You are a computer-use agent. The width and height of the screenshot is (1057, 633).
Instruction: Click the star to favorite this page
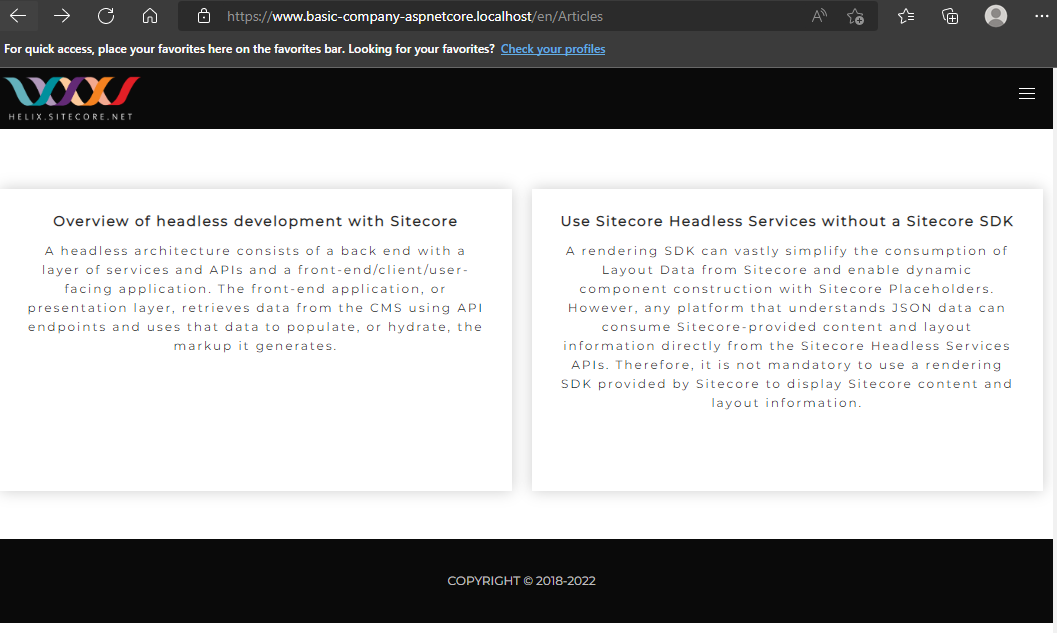[854, 15]
